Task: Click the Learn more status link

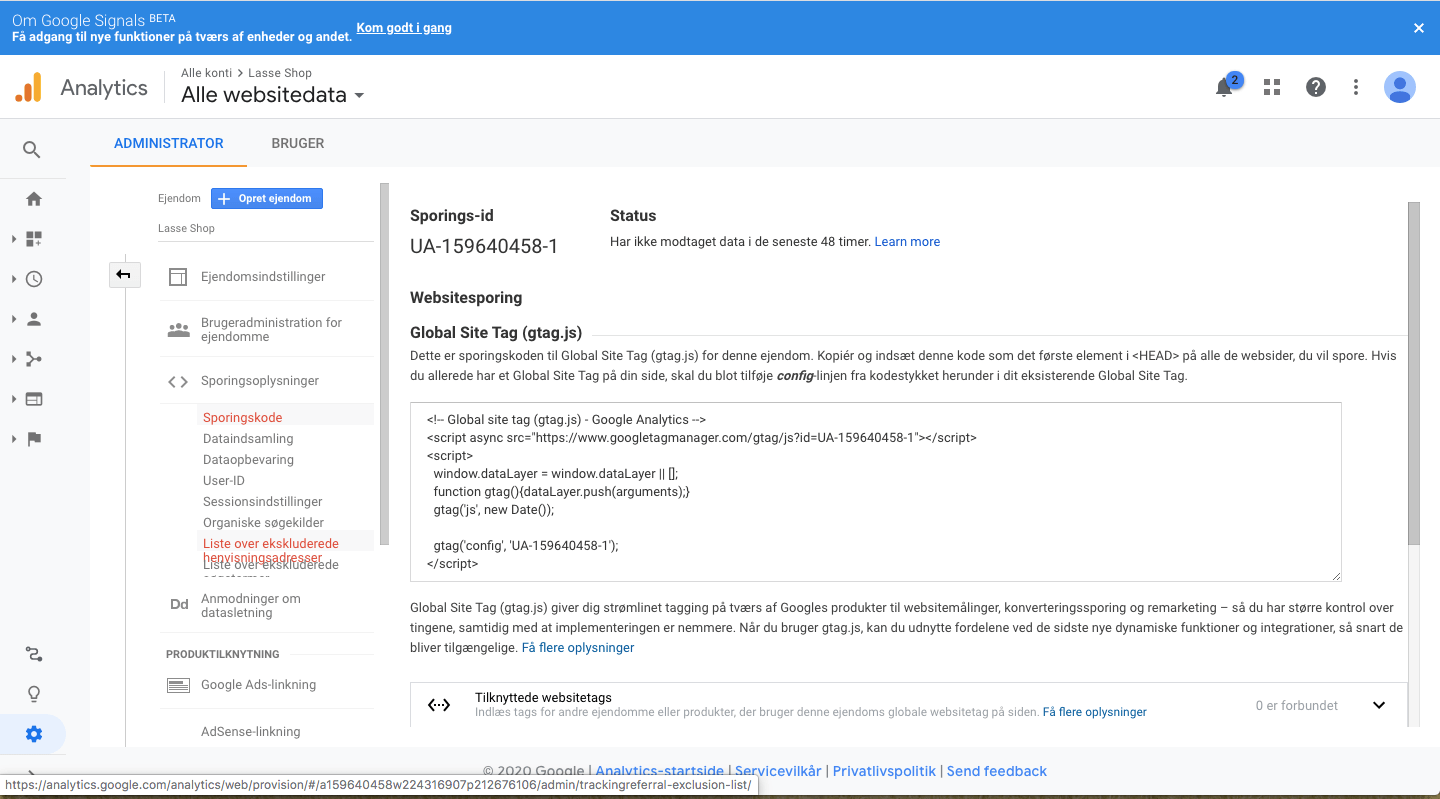Action: (x=907, y=242)
